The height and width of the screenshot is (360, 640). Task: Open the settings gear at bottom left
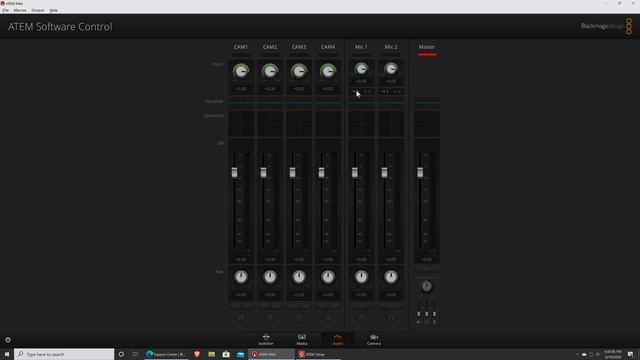coord(8,340)
